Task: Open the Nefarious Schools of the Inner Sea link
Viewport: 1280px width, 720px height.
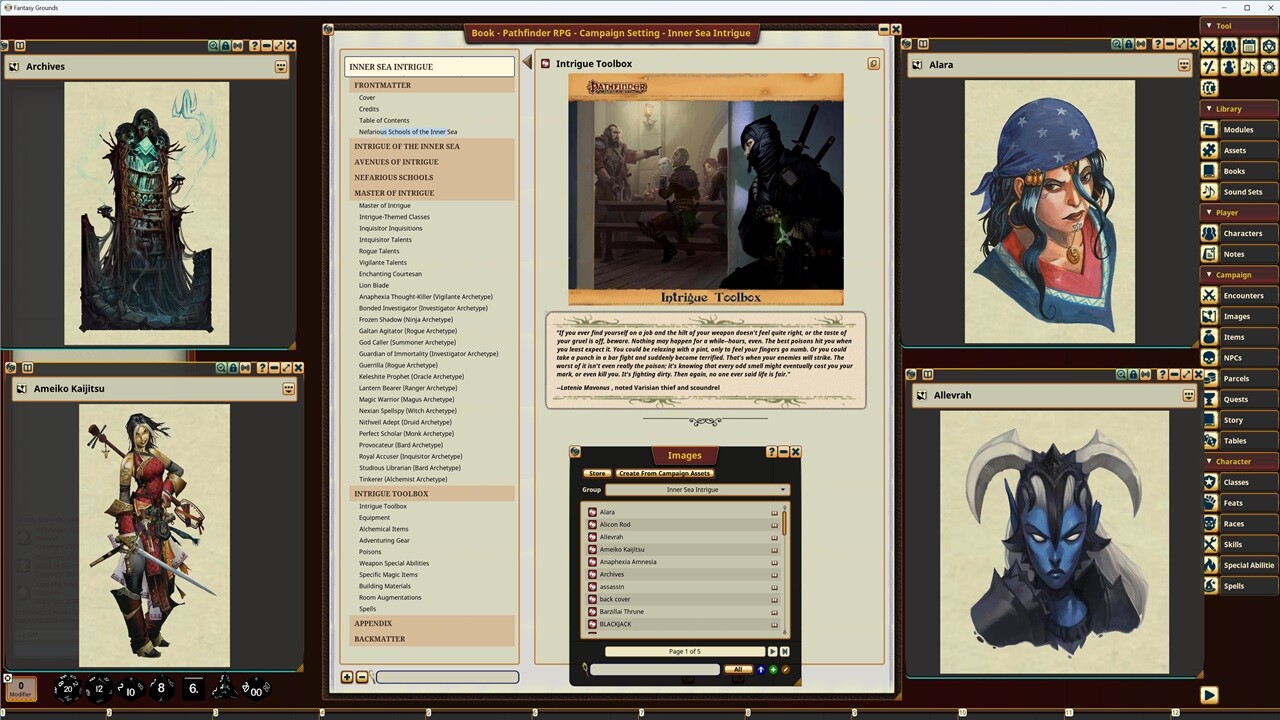Action: (x=408, y=131)
